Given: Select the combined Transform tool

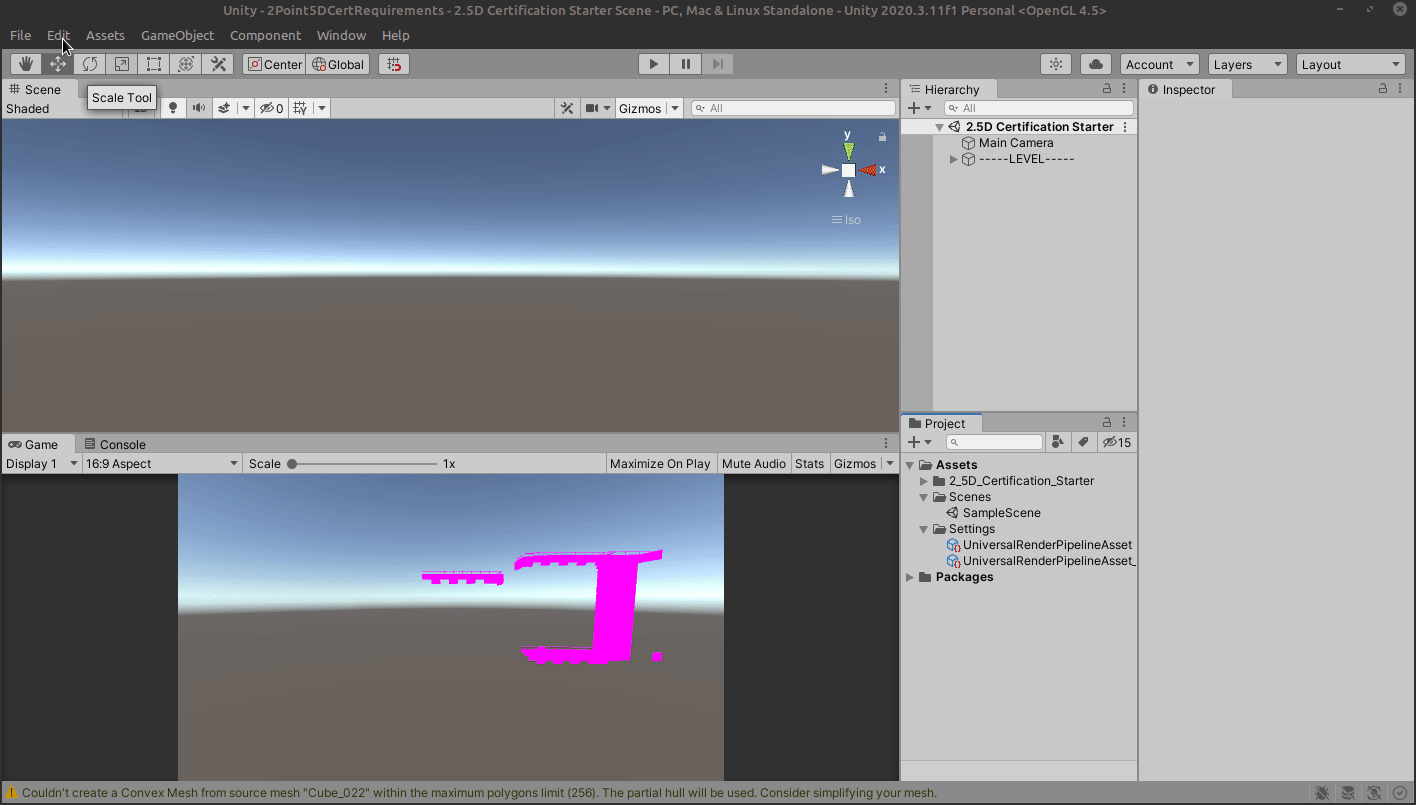Looking at the screenshot, I should point(186,64).
